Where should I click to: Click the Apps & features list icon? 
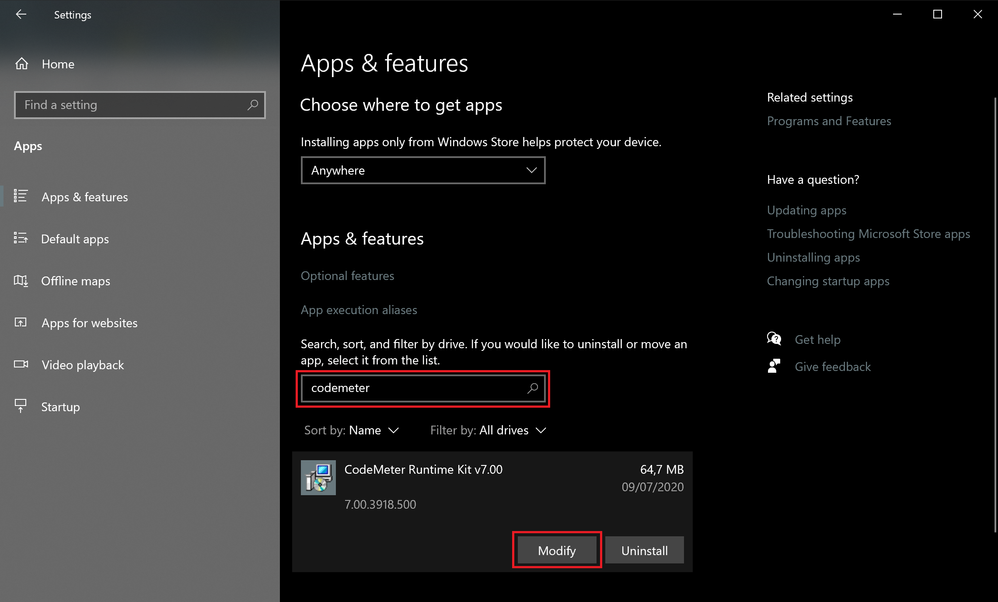point(20,196)
